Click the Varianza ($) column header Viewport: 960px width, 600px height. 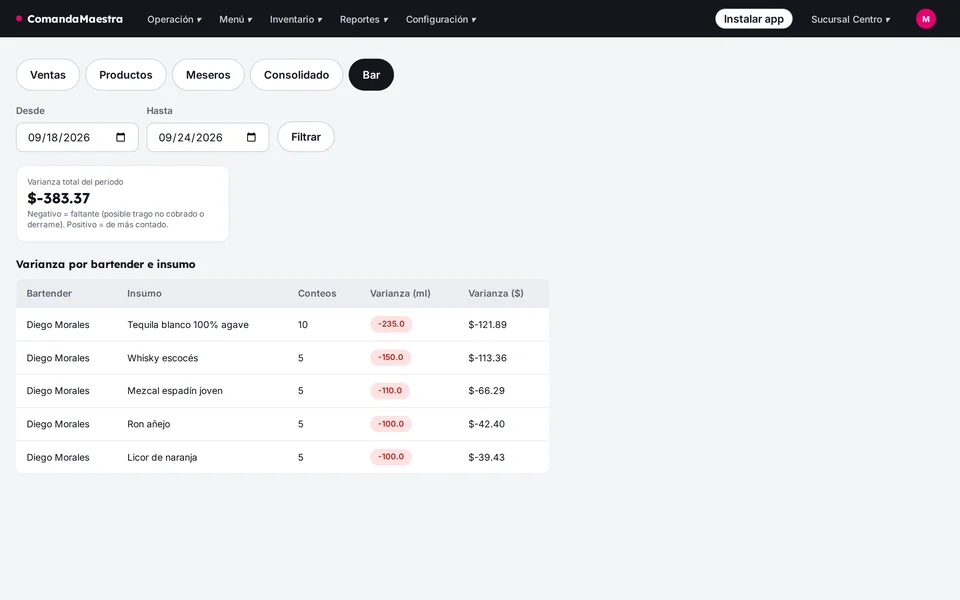point(495,293)
